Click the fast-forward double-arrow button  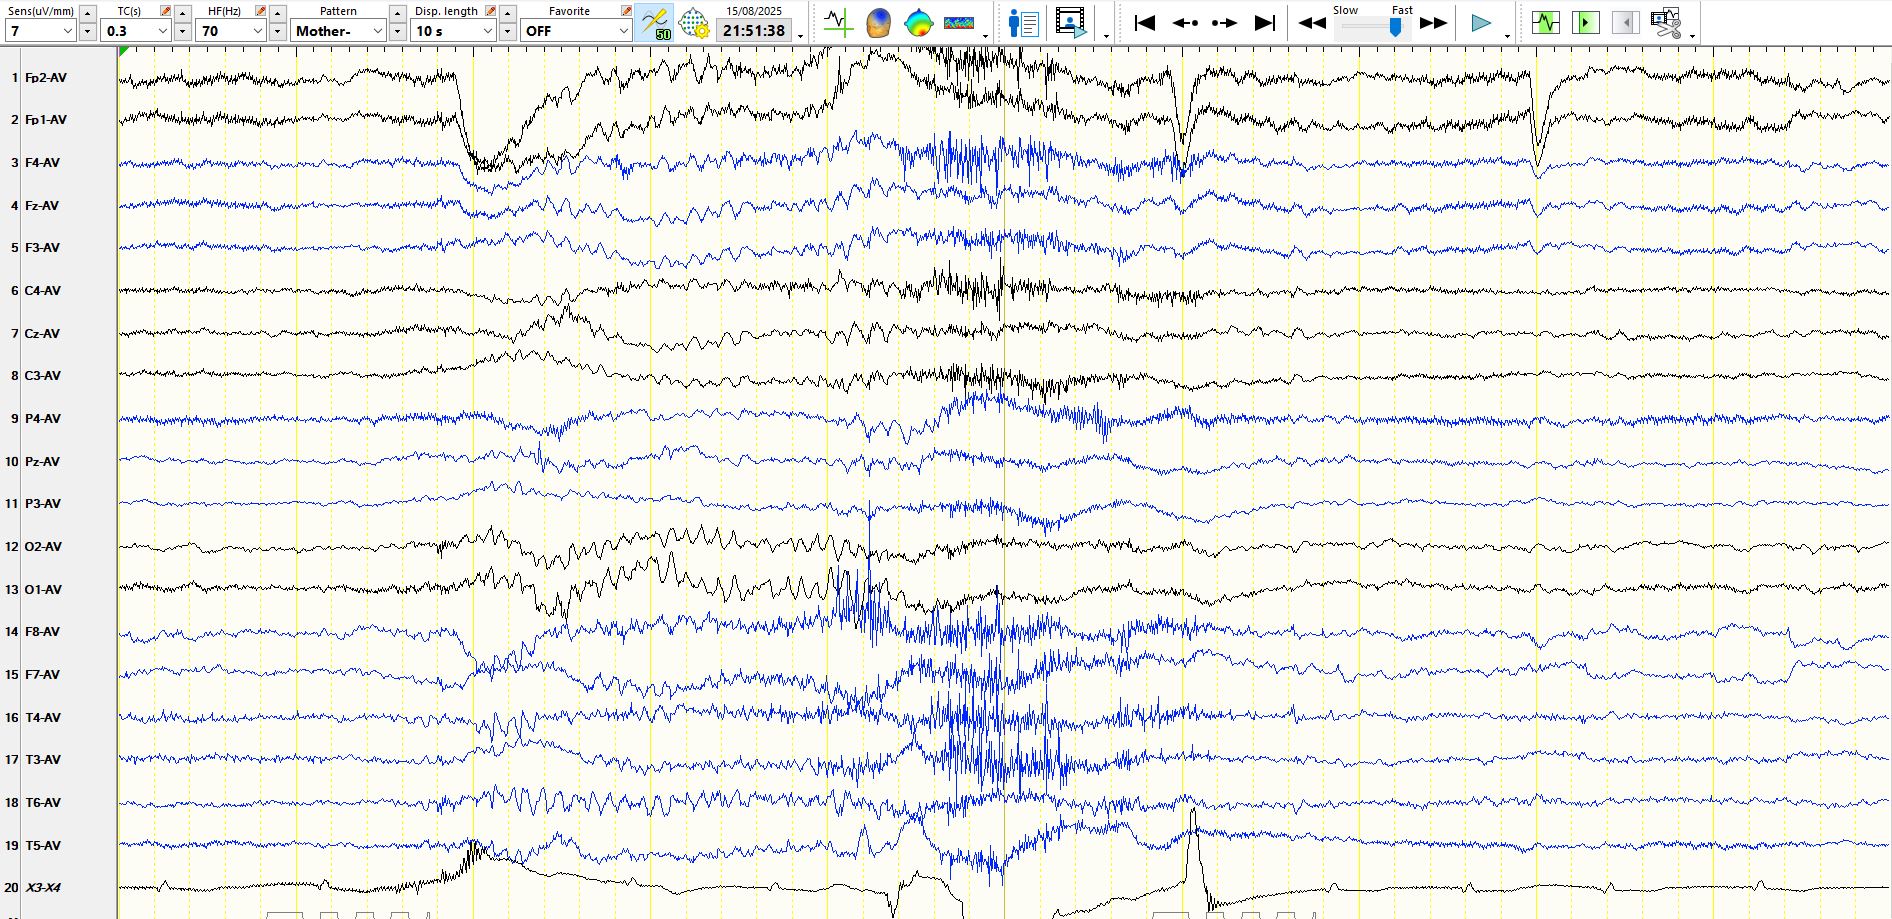click(1433, 22)
